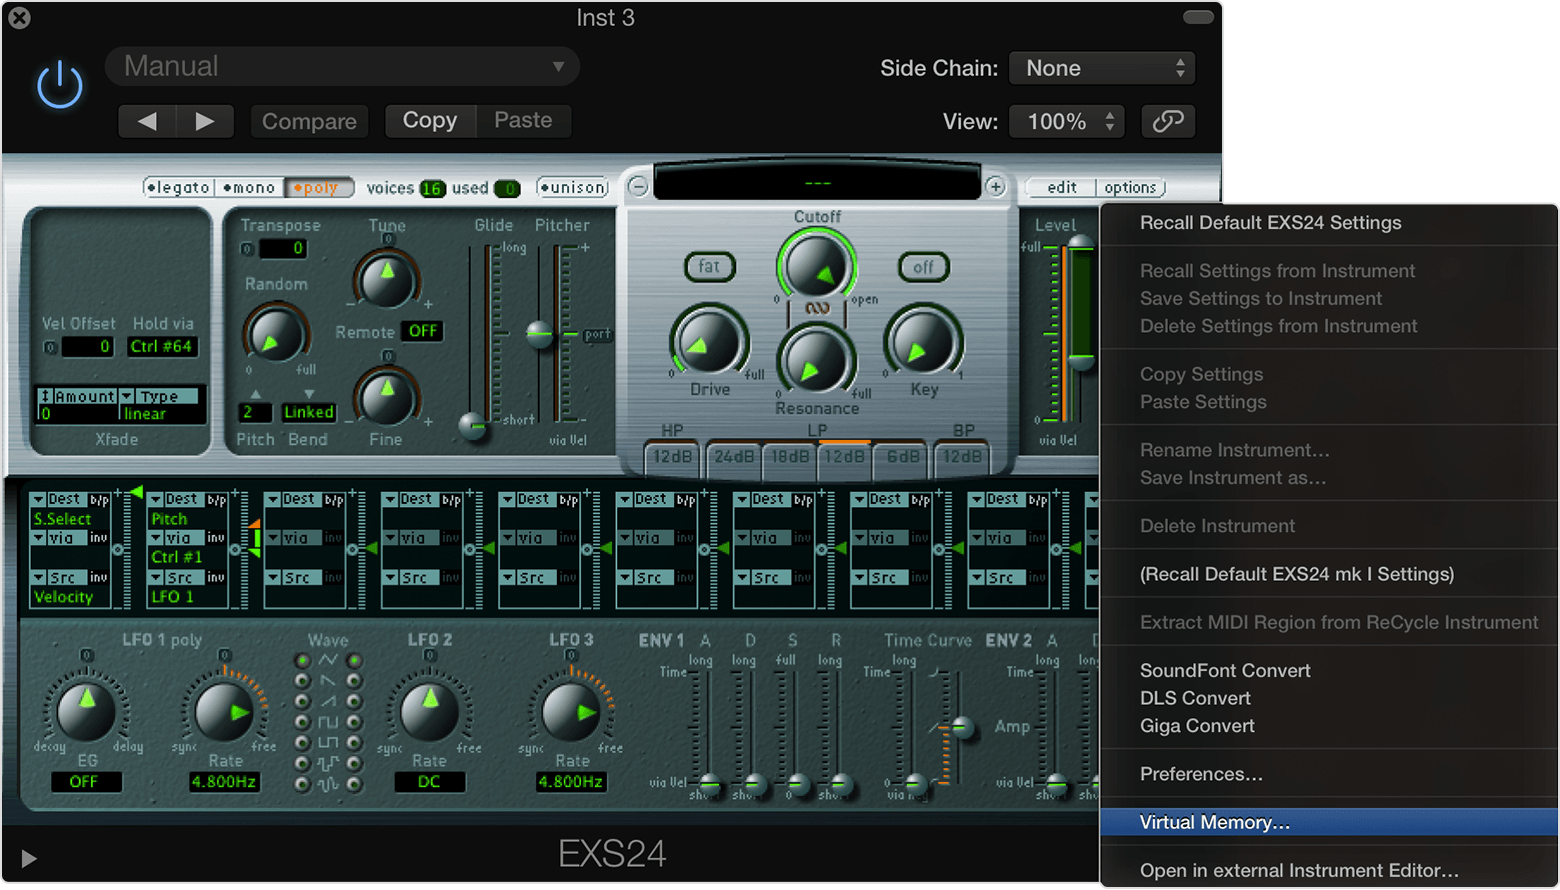Click the Level volume slider handle
Image resolution: width=1560 pixels, height=890 pixels.
tap(1080, 360)
